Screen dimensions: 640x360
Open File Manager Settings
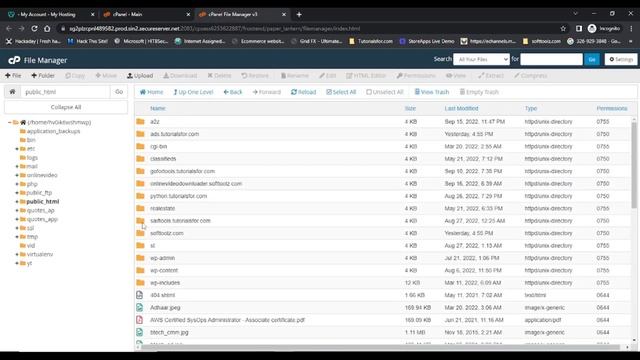(x=621, y=59)
